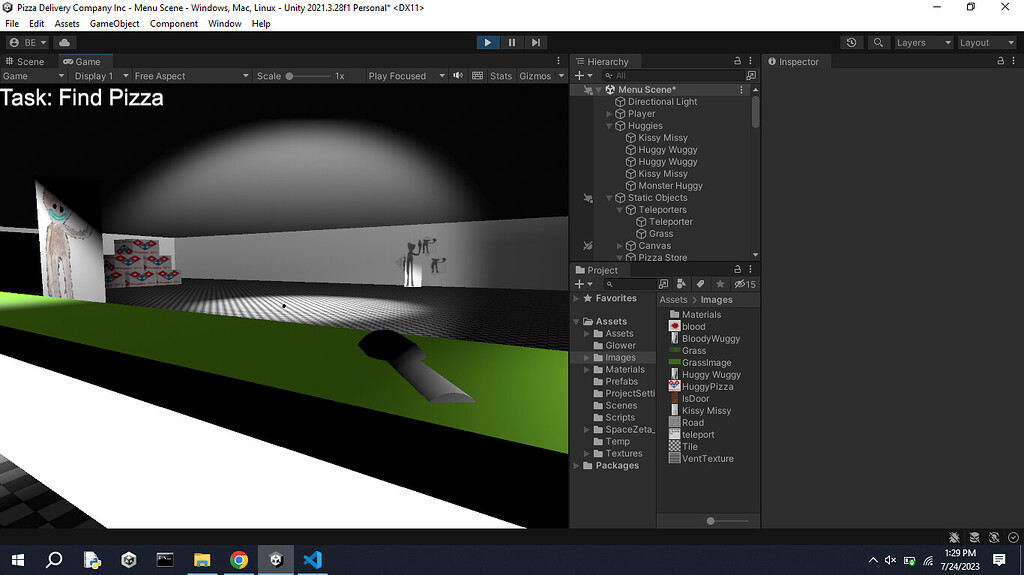The height and width of the screenshot is (575, 1024).
Task: Open the Play Focused dropdown
Action: tap(406, 76)
